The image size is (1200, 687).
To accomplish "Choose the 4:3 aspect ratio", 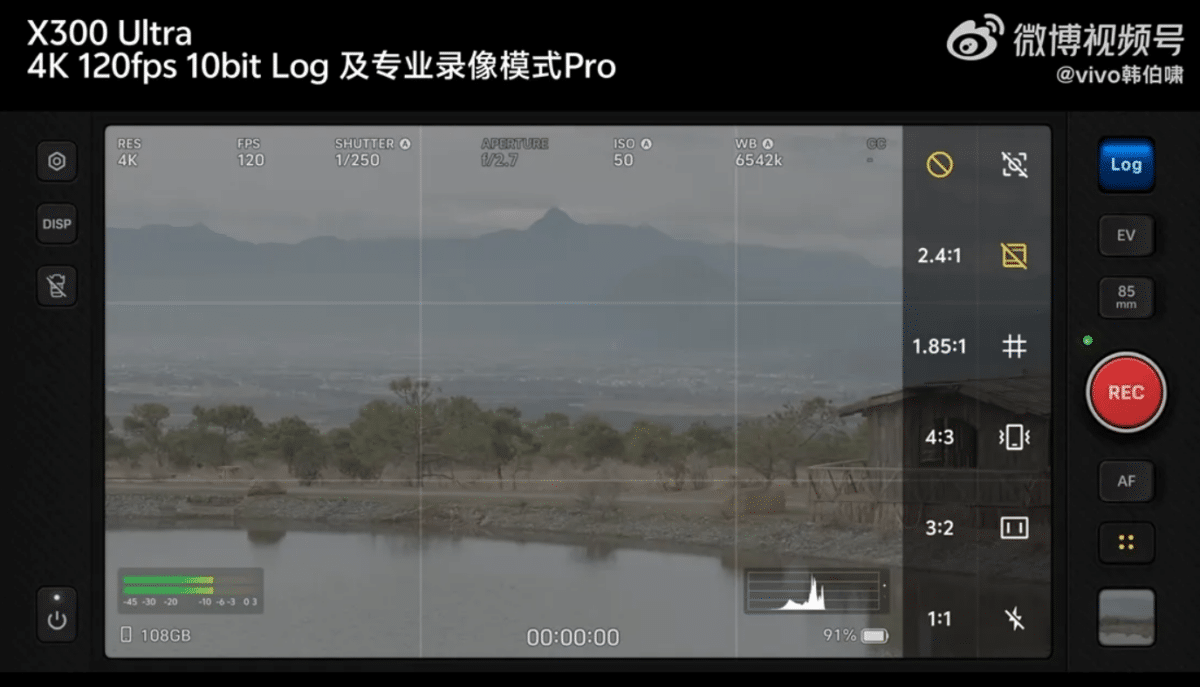I will (939, 437).
